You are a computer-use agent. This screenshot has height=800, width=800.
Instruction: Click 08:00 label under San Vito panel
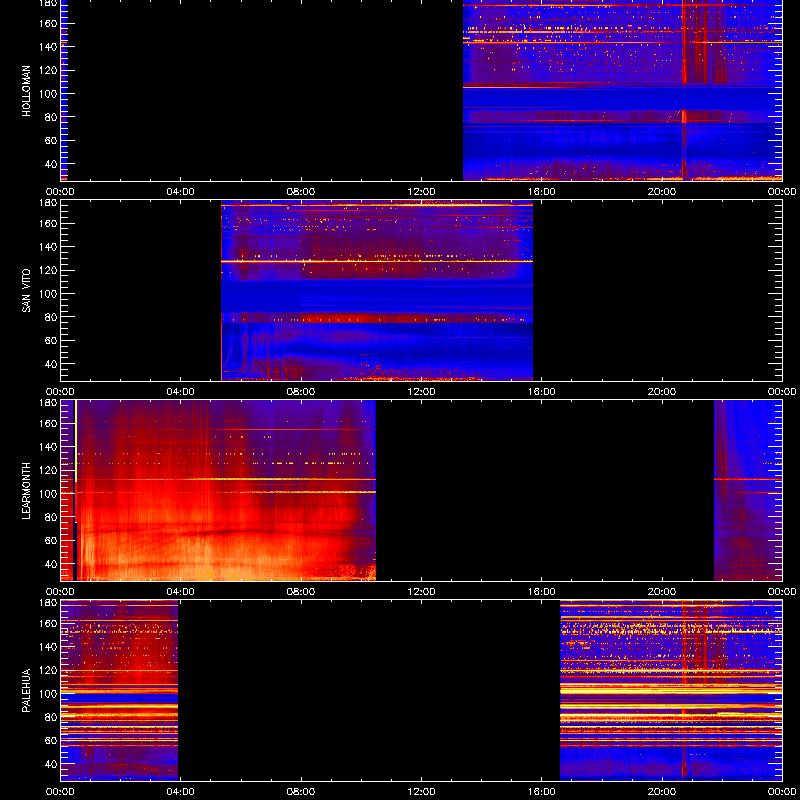(301, 392)
